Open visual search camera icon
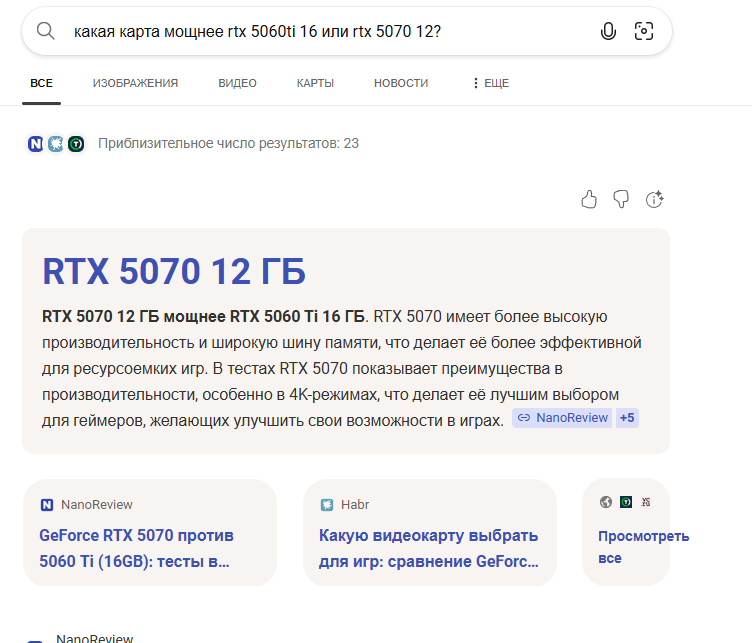752x643 pixels. click(x=644, y=31)
